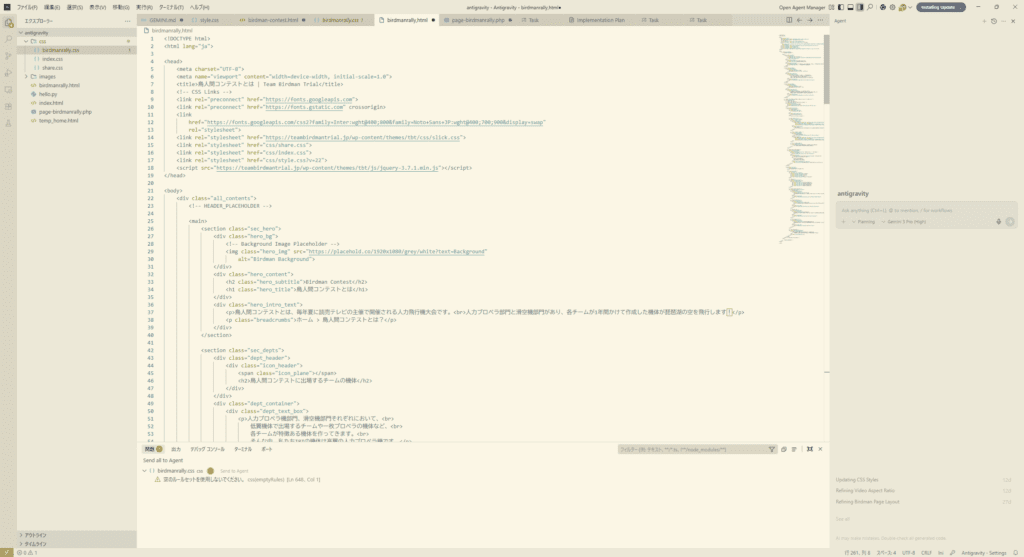Viewport: 1024px width, 557px height.
Task: Collapse the css folder in explorer
Action: 27,41
